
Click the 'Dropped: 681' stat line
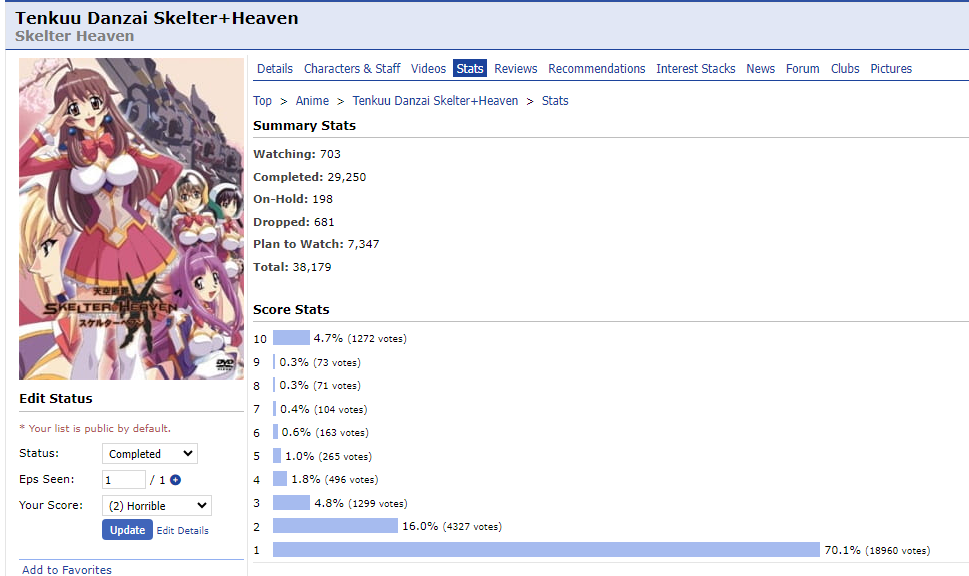pos(294,222)
